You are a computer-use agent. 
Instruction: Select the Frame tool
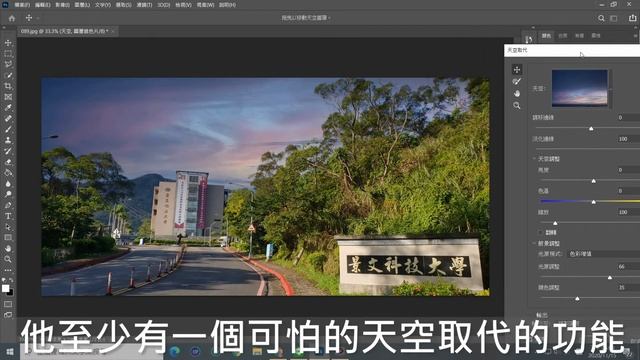click(8, 97)
